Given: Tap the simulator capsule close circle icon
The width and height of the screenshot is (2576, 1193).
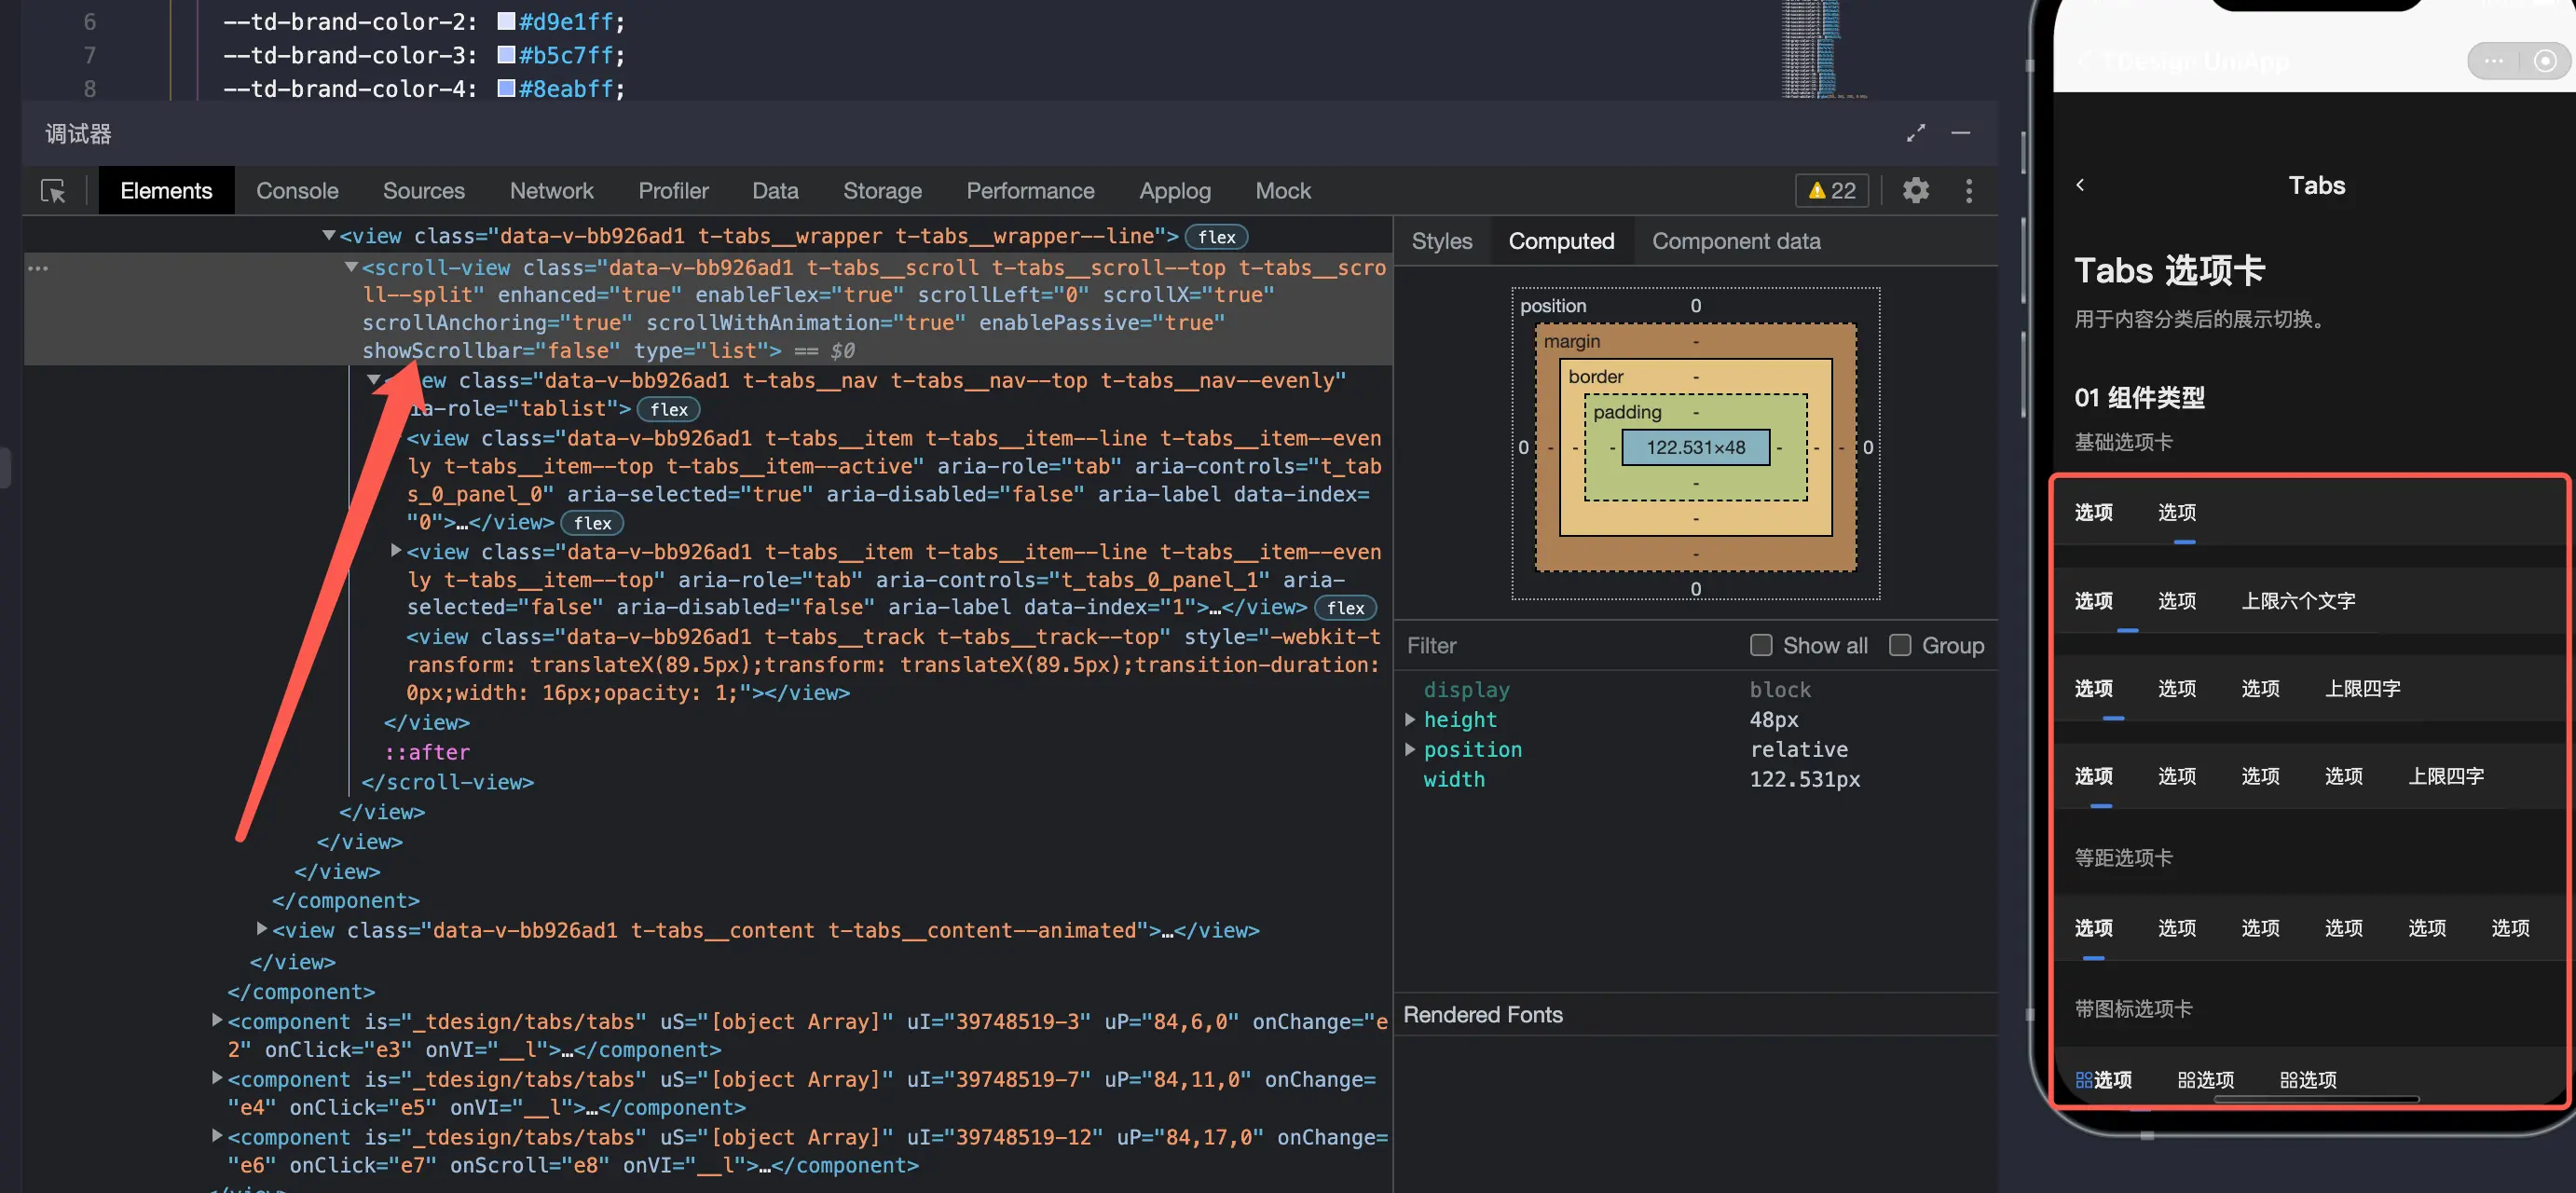Looking at the screenshot, I should pyautogui.click(x=2545, y=62).
